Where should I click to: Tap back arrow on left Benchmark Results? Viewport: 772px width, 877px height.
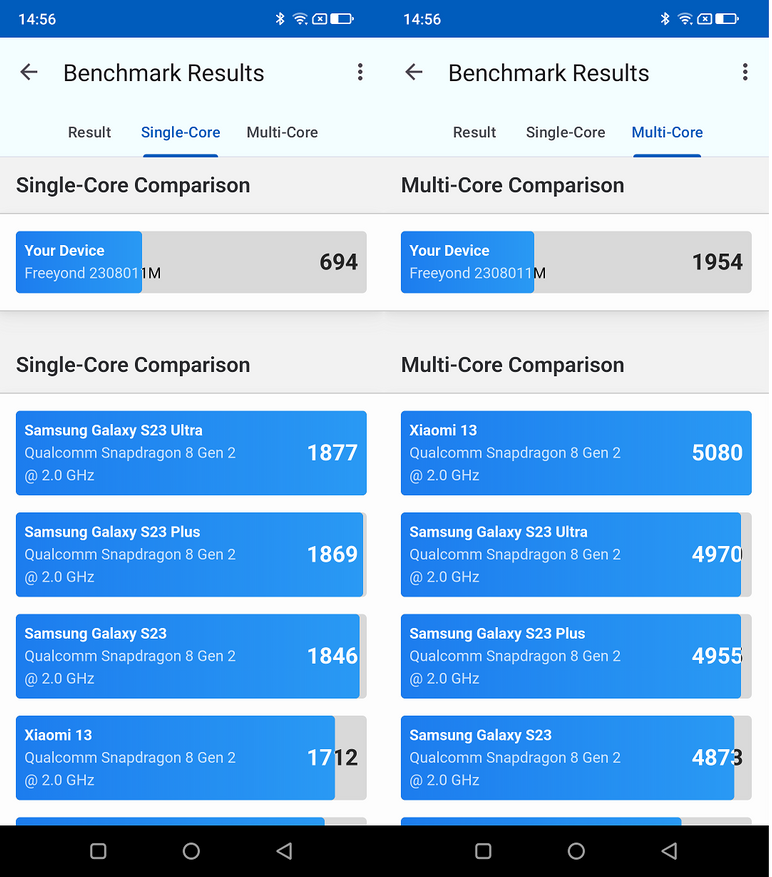click(x=29, y=72)
